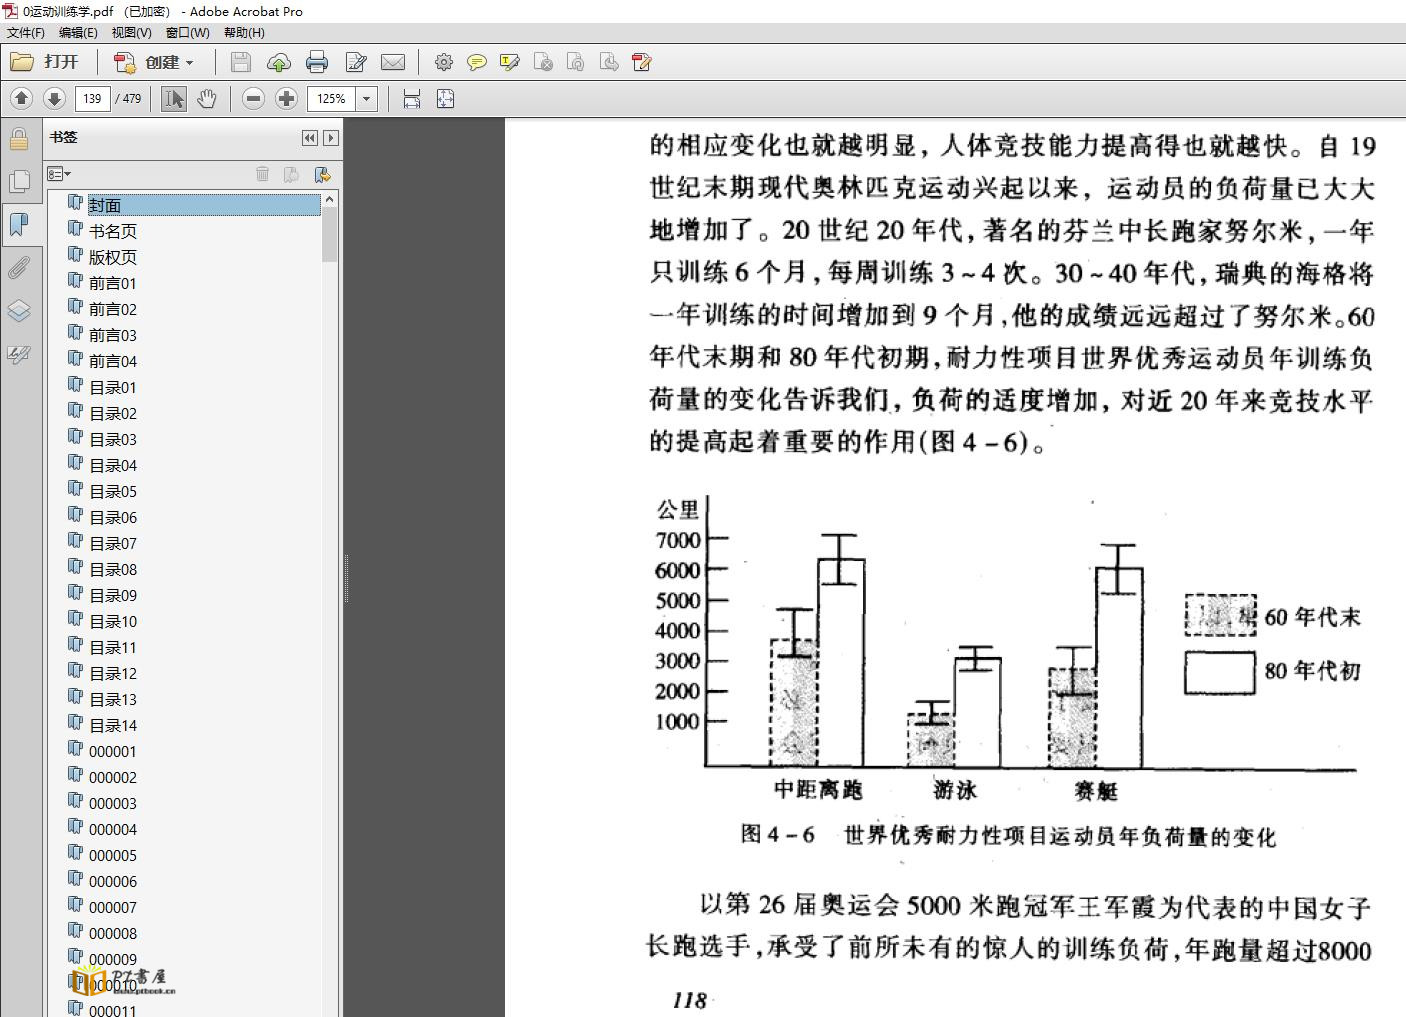Activate the hand pan tool
Viewport: 1406px width, 1017px height.
coord(206,98)
